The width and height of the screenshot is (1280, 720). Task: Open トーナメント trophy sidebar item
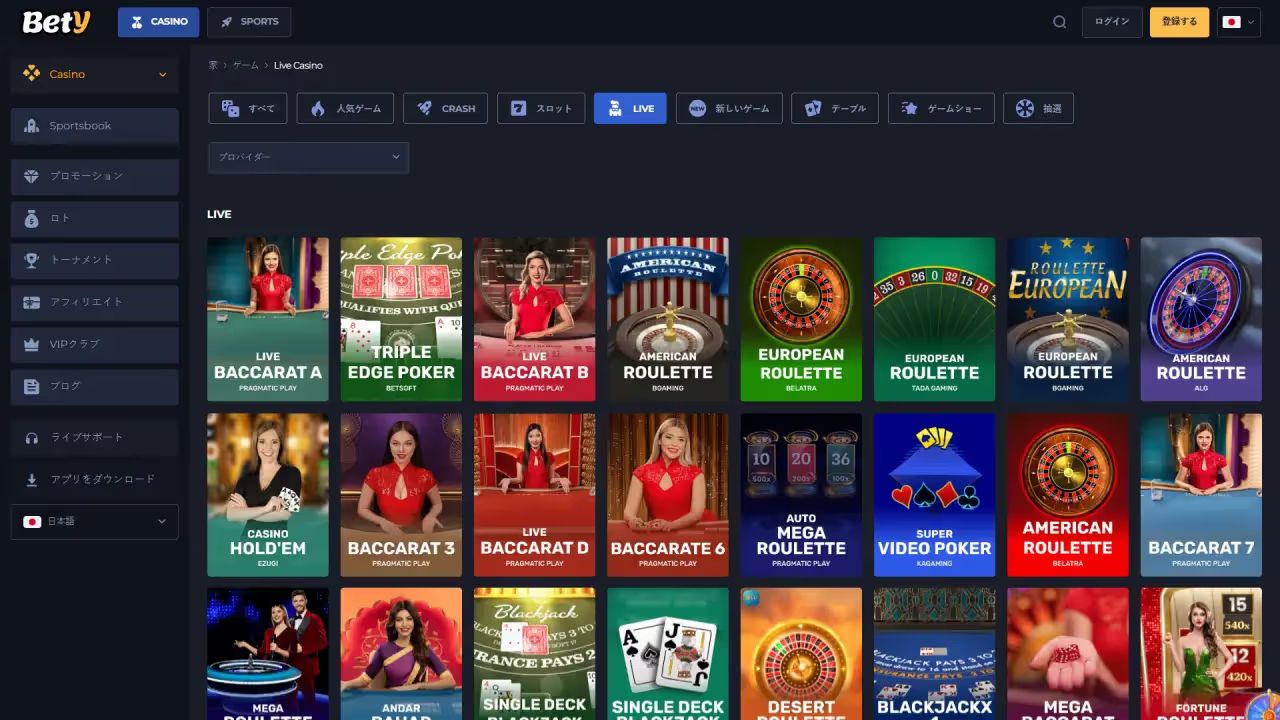coord(95,260)
